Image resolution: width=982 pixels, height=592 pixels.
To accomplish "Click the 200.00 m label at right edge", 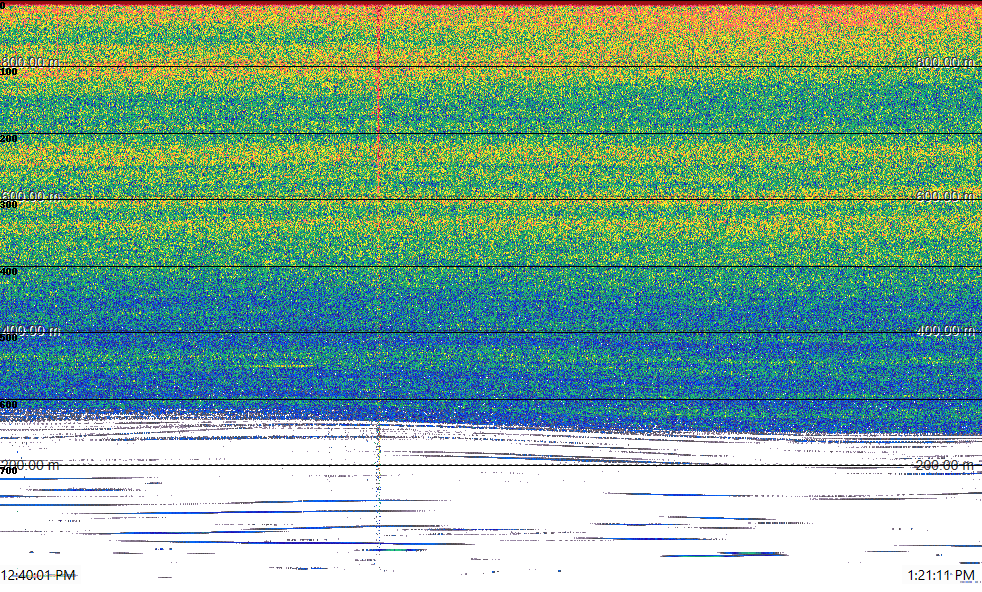I will [945, 465].
